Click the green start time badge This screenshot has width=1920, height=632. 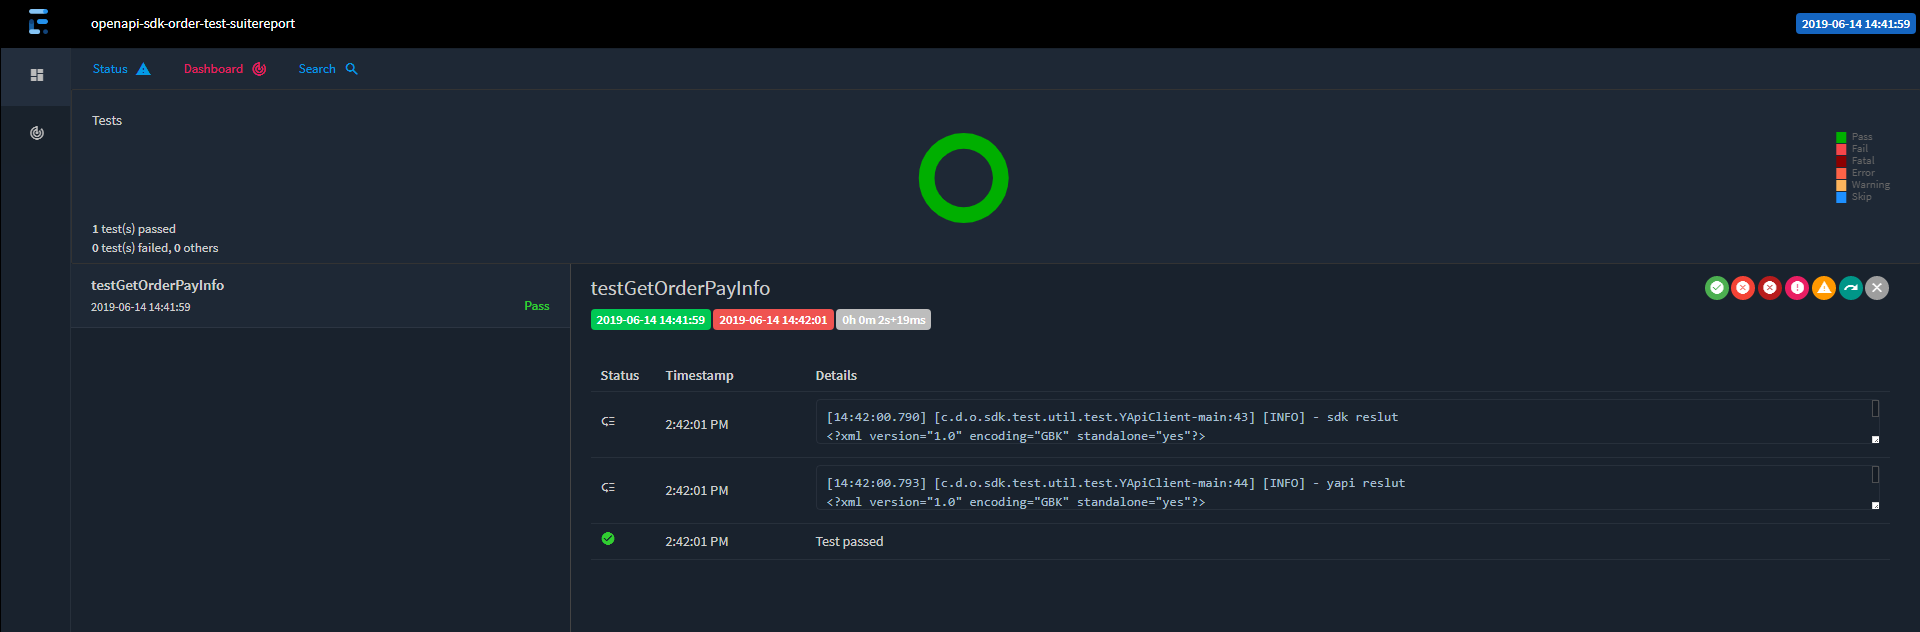coord(650,320)
